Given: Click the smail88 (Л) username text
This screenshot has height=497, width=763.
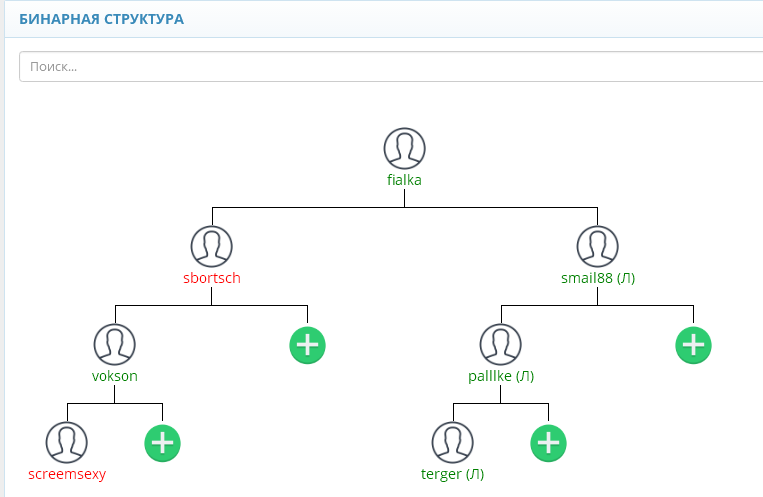Looking at the screenshot, I should pos(597,278).
